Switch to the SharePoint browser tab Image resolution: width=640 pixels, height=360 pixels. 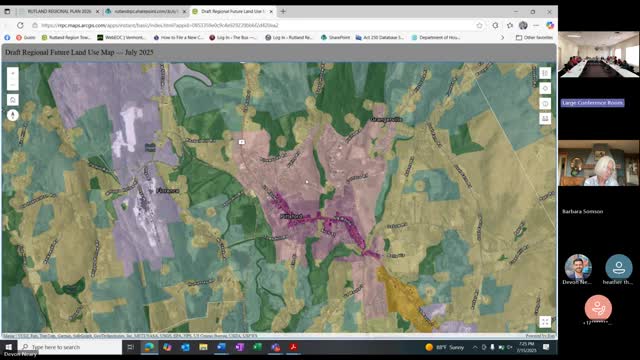tap(146, 11)
